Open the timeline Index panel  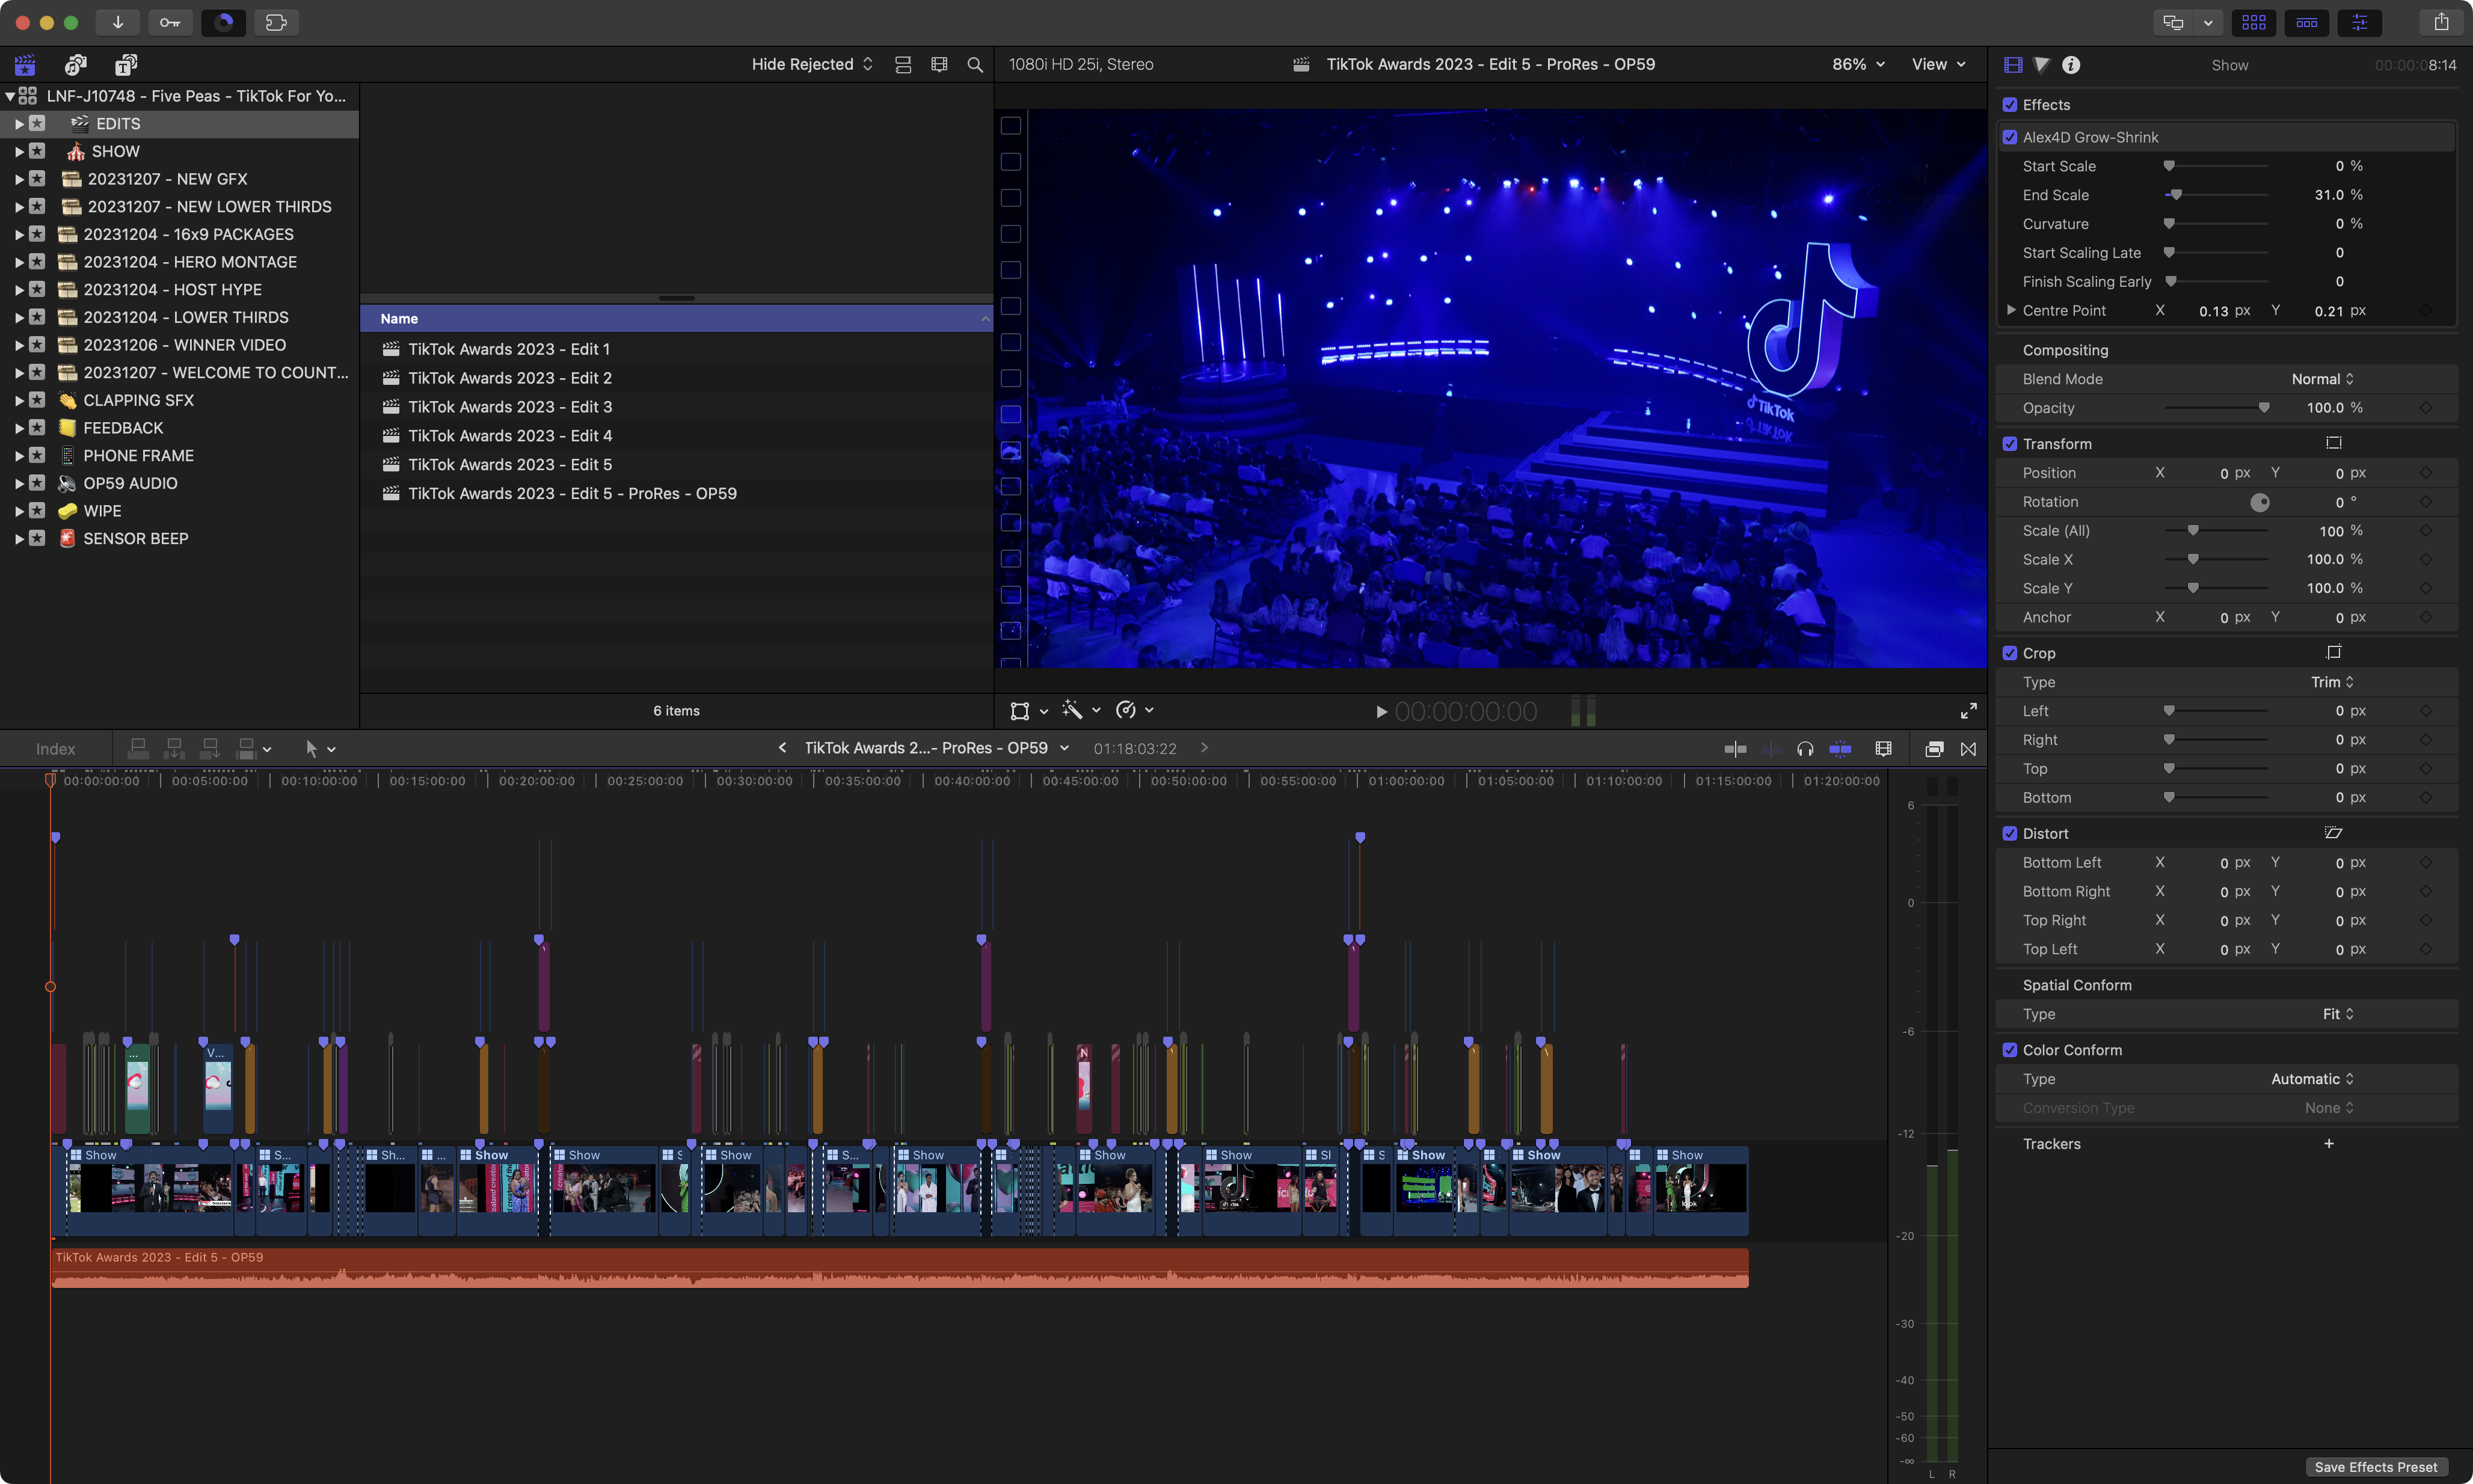point(55,749)
